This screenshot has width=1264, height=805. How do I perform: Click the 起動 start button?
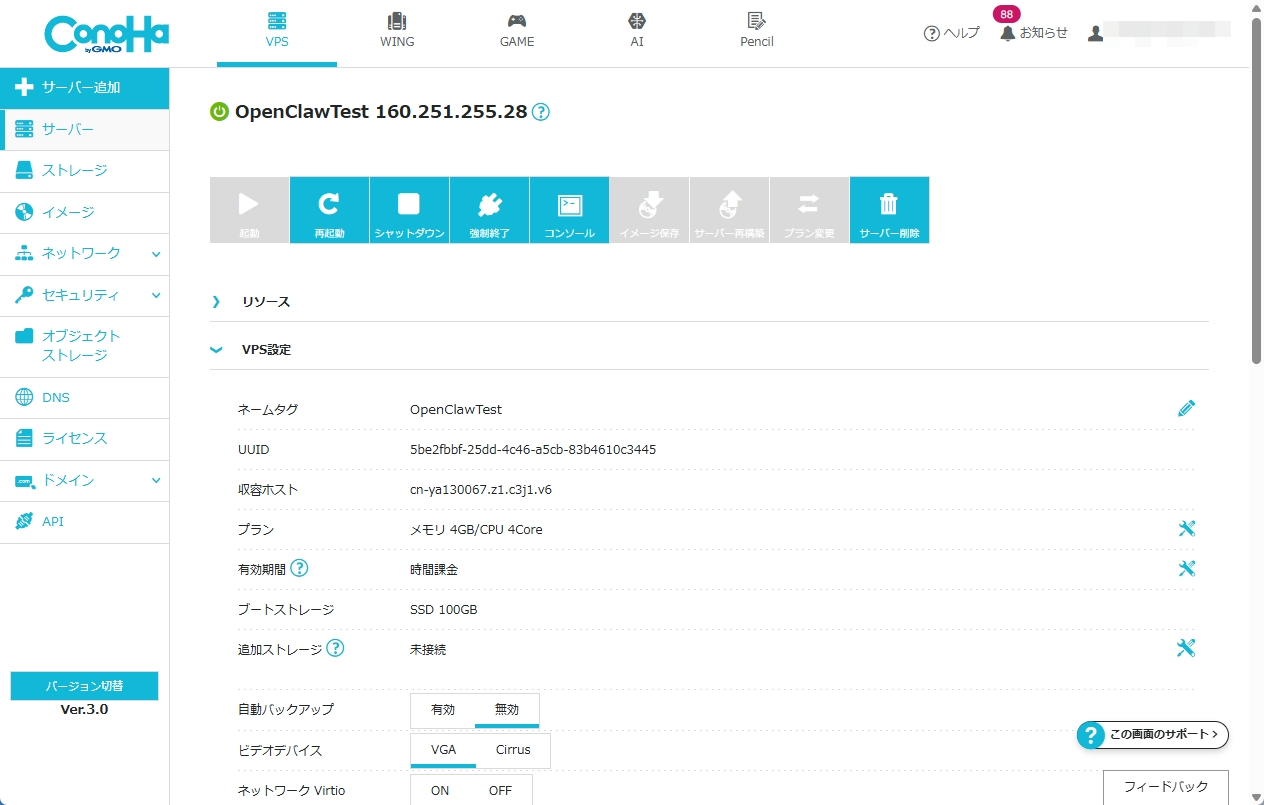coord(249,210)
